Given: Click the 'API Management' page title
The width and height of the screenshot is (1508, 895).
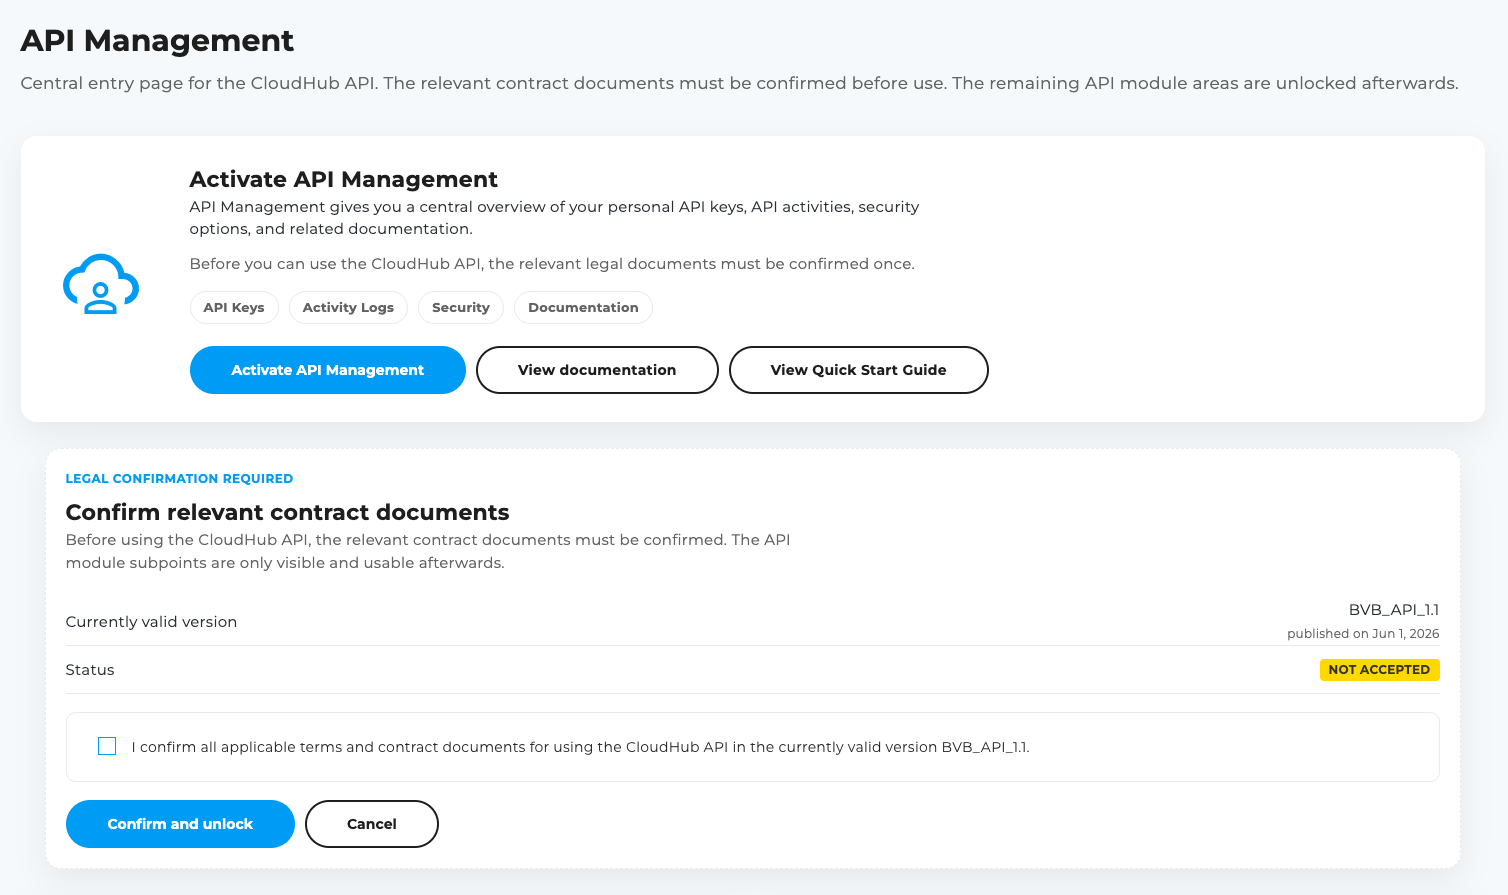Looking at the screenshot, I should [x=157, y=41].
